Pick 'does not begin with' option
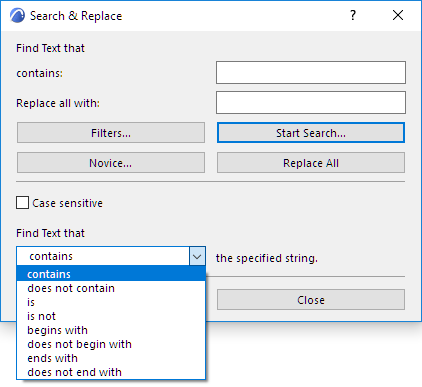 111,344
